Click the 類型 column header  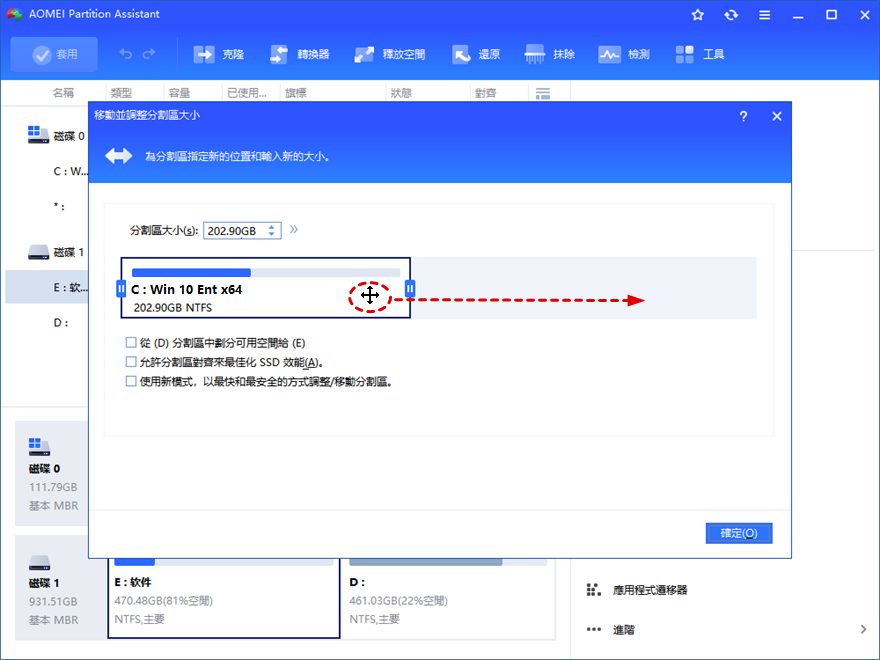(x=121, y=93)
